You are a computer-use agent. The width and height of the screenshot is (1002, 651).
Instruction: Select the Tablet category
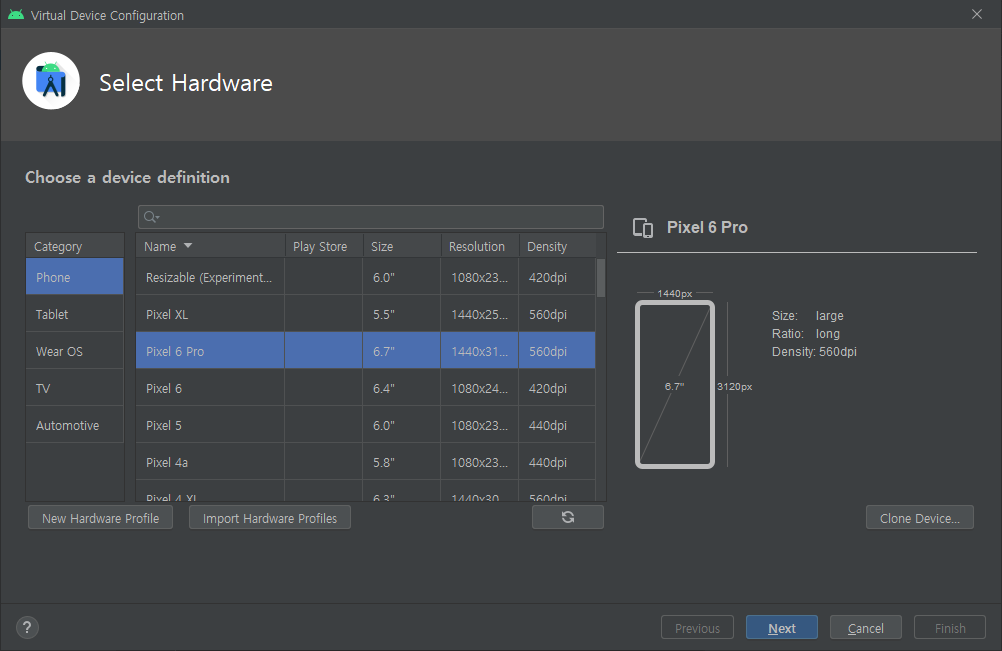75,314
